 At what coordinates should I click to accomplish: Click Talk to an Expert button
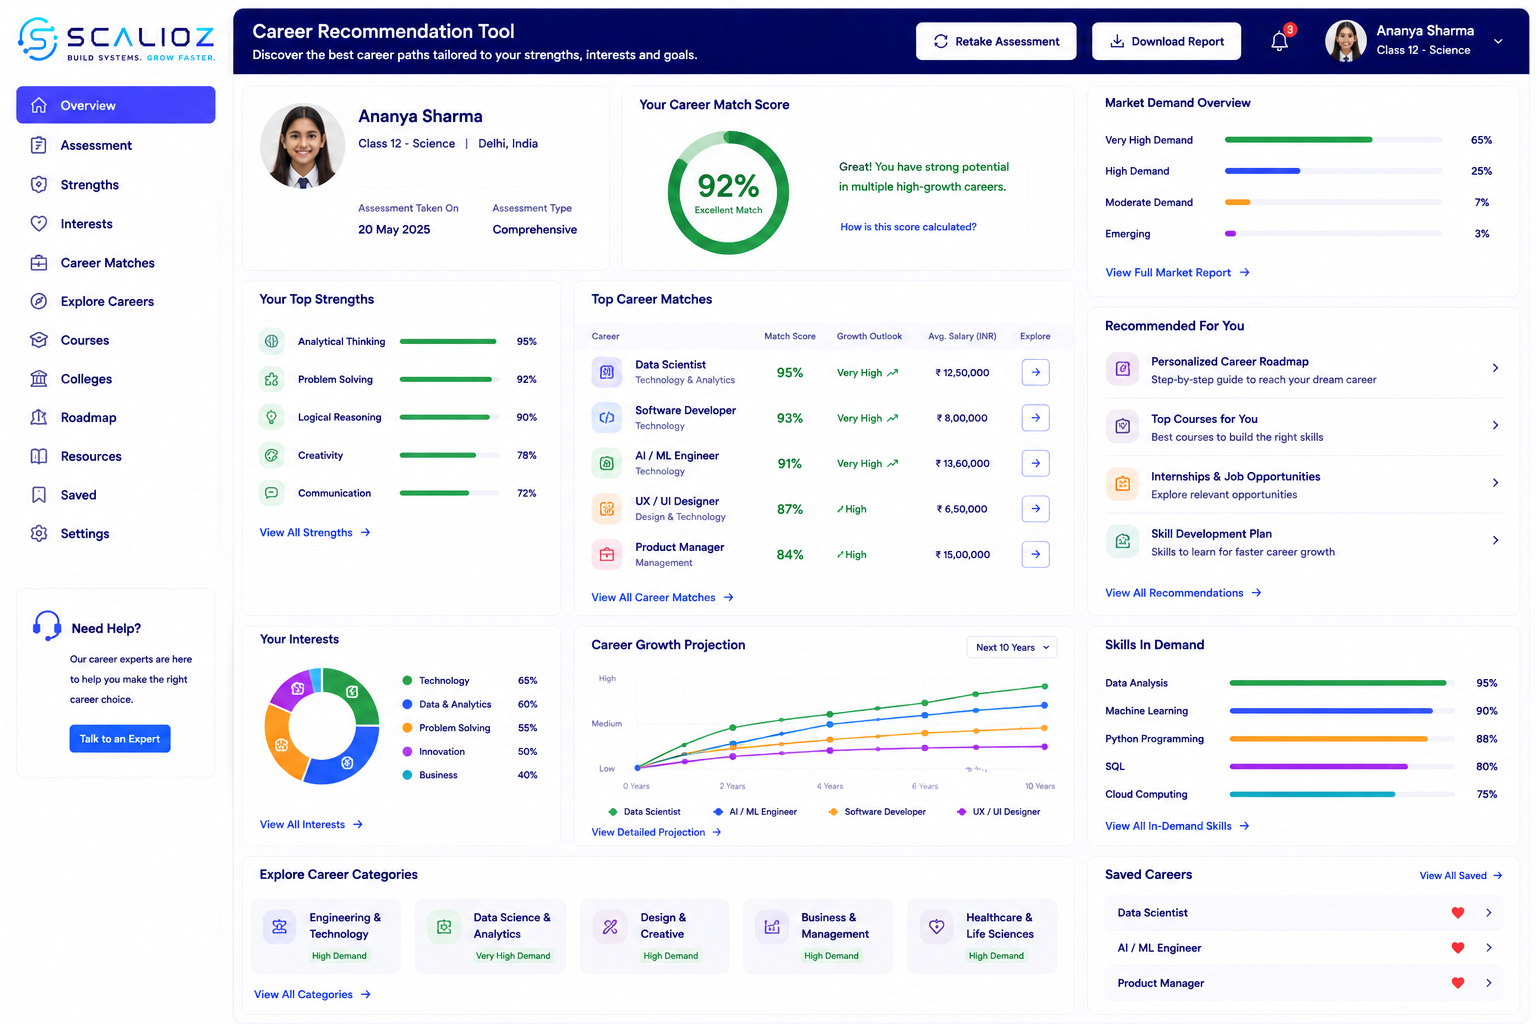120,739
